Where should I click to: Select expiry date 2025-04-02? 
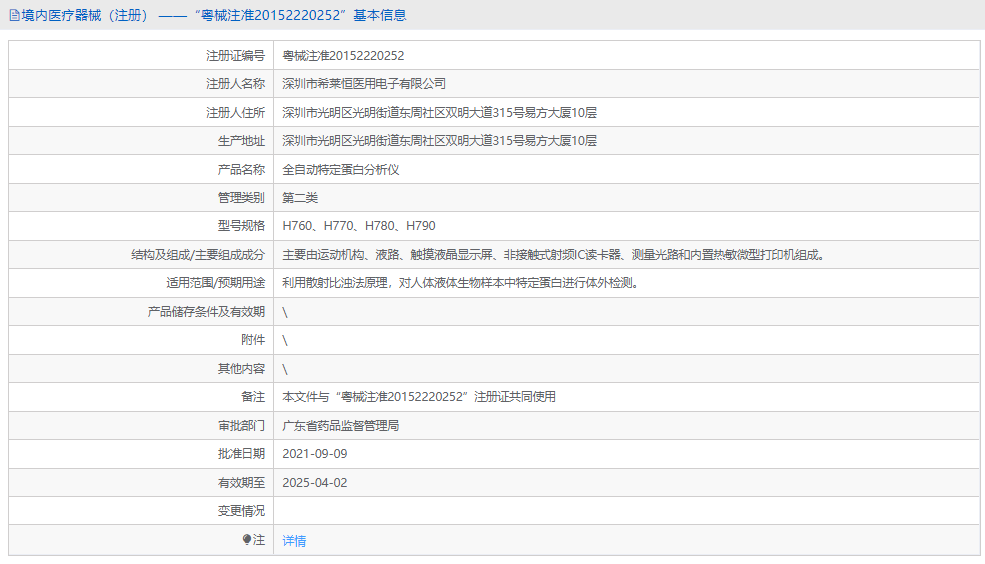click(x=315, y=482)
